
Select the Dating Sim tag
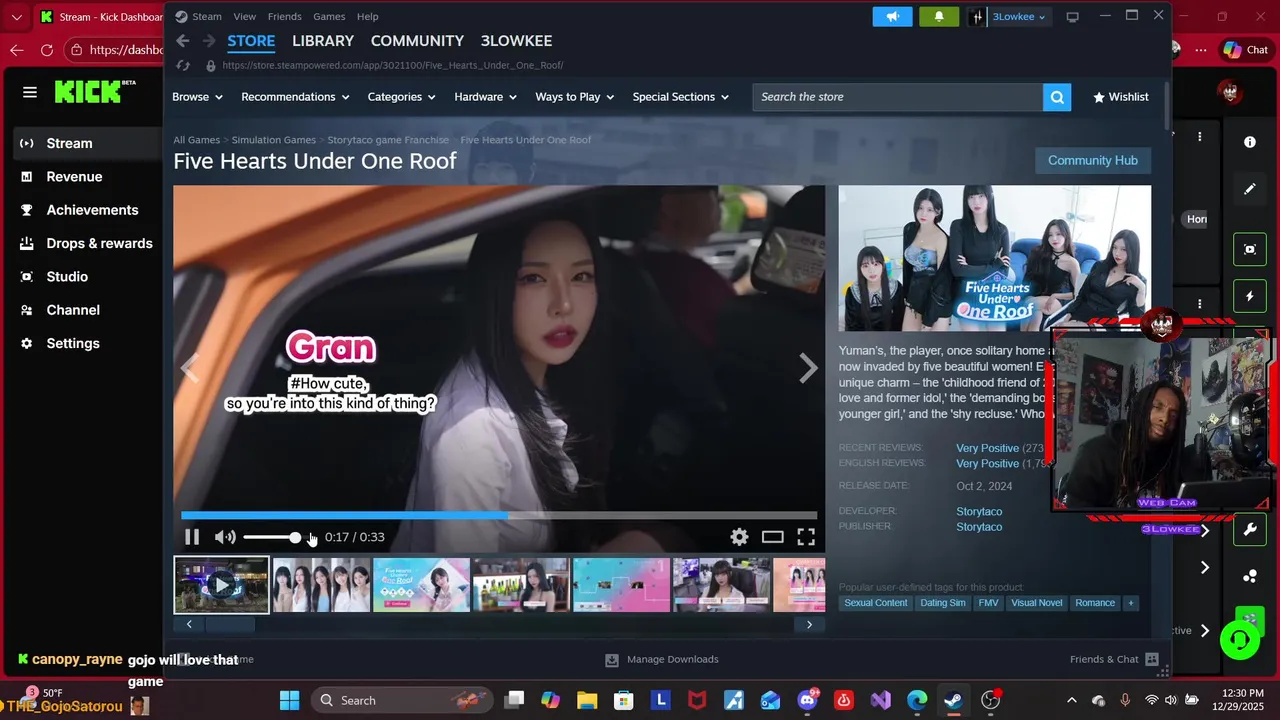943,603
